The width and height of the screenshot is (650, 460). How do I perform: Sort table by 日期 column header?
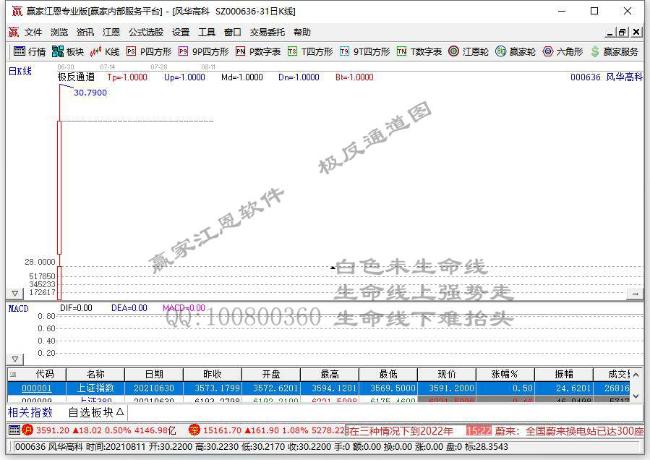tap(154, 374)
